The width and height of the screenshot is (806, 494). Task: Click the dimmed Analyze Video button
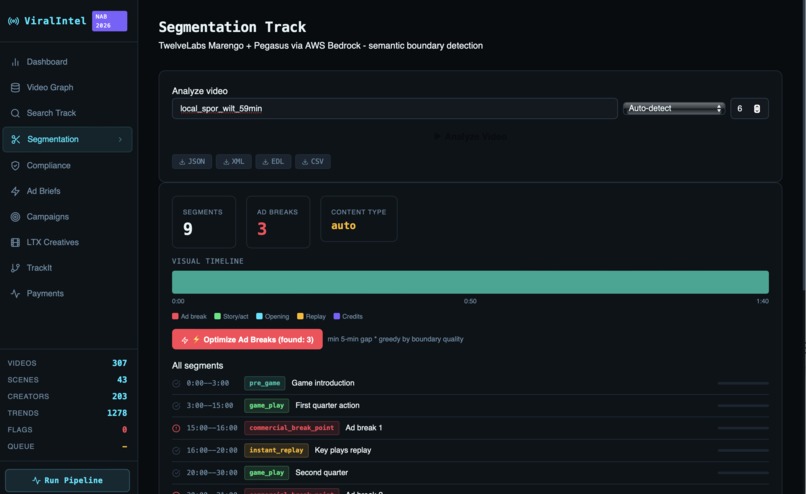(470, 137)
